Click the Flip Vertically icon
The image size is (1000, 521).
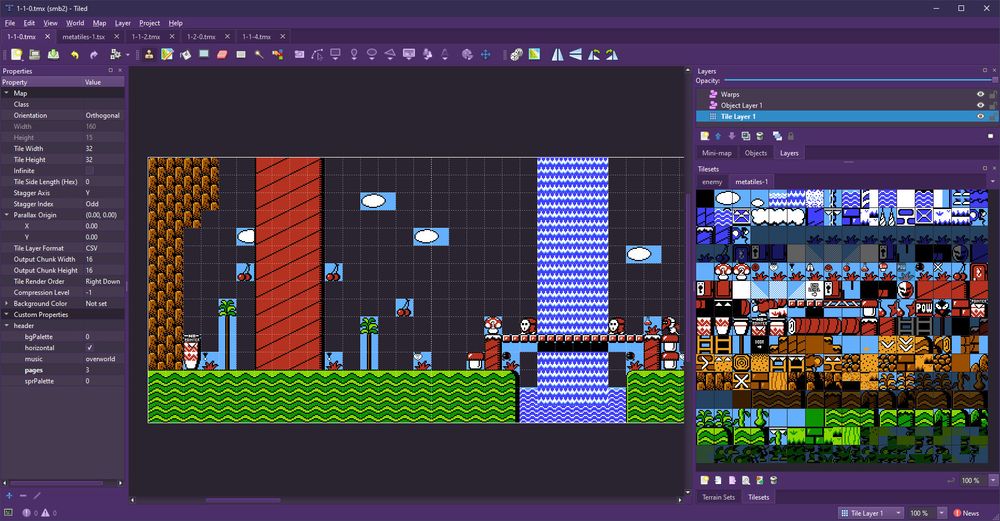(x=575, y=55)
